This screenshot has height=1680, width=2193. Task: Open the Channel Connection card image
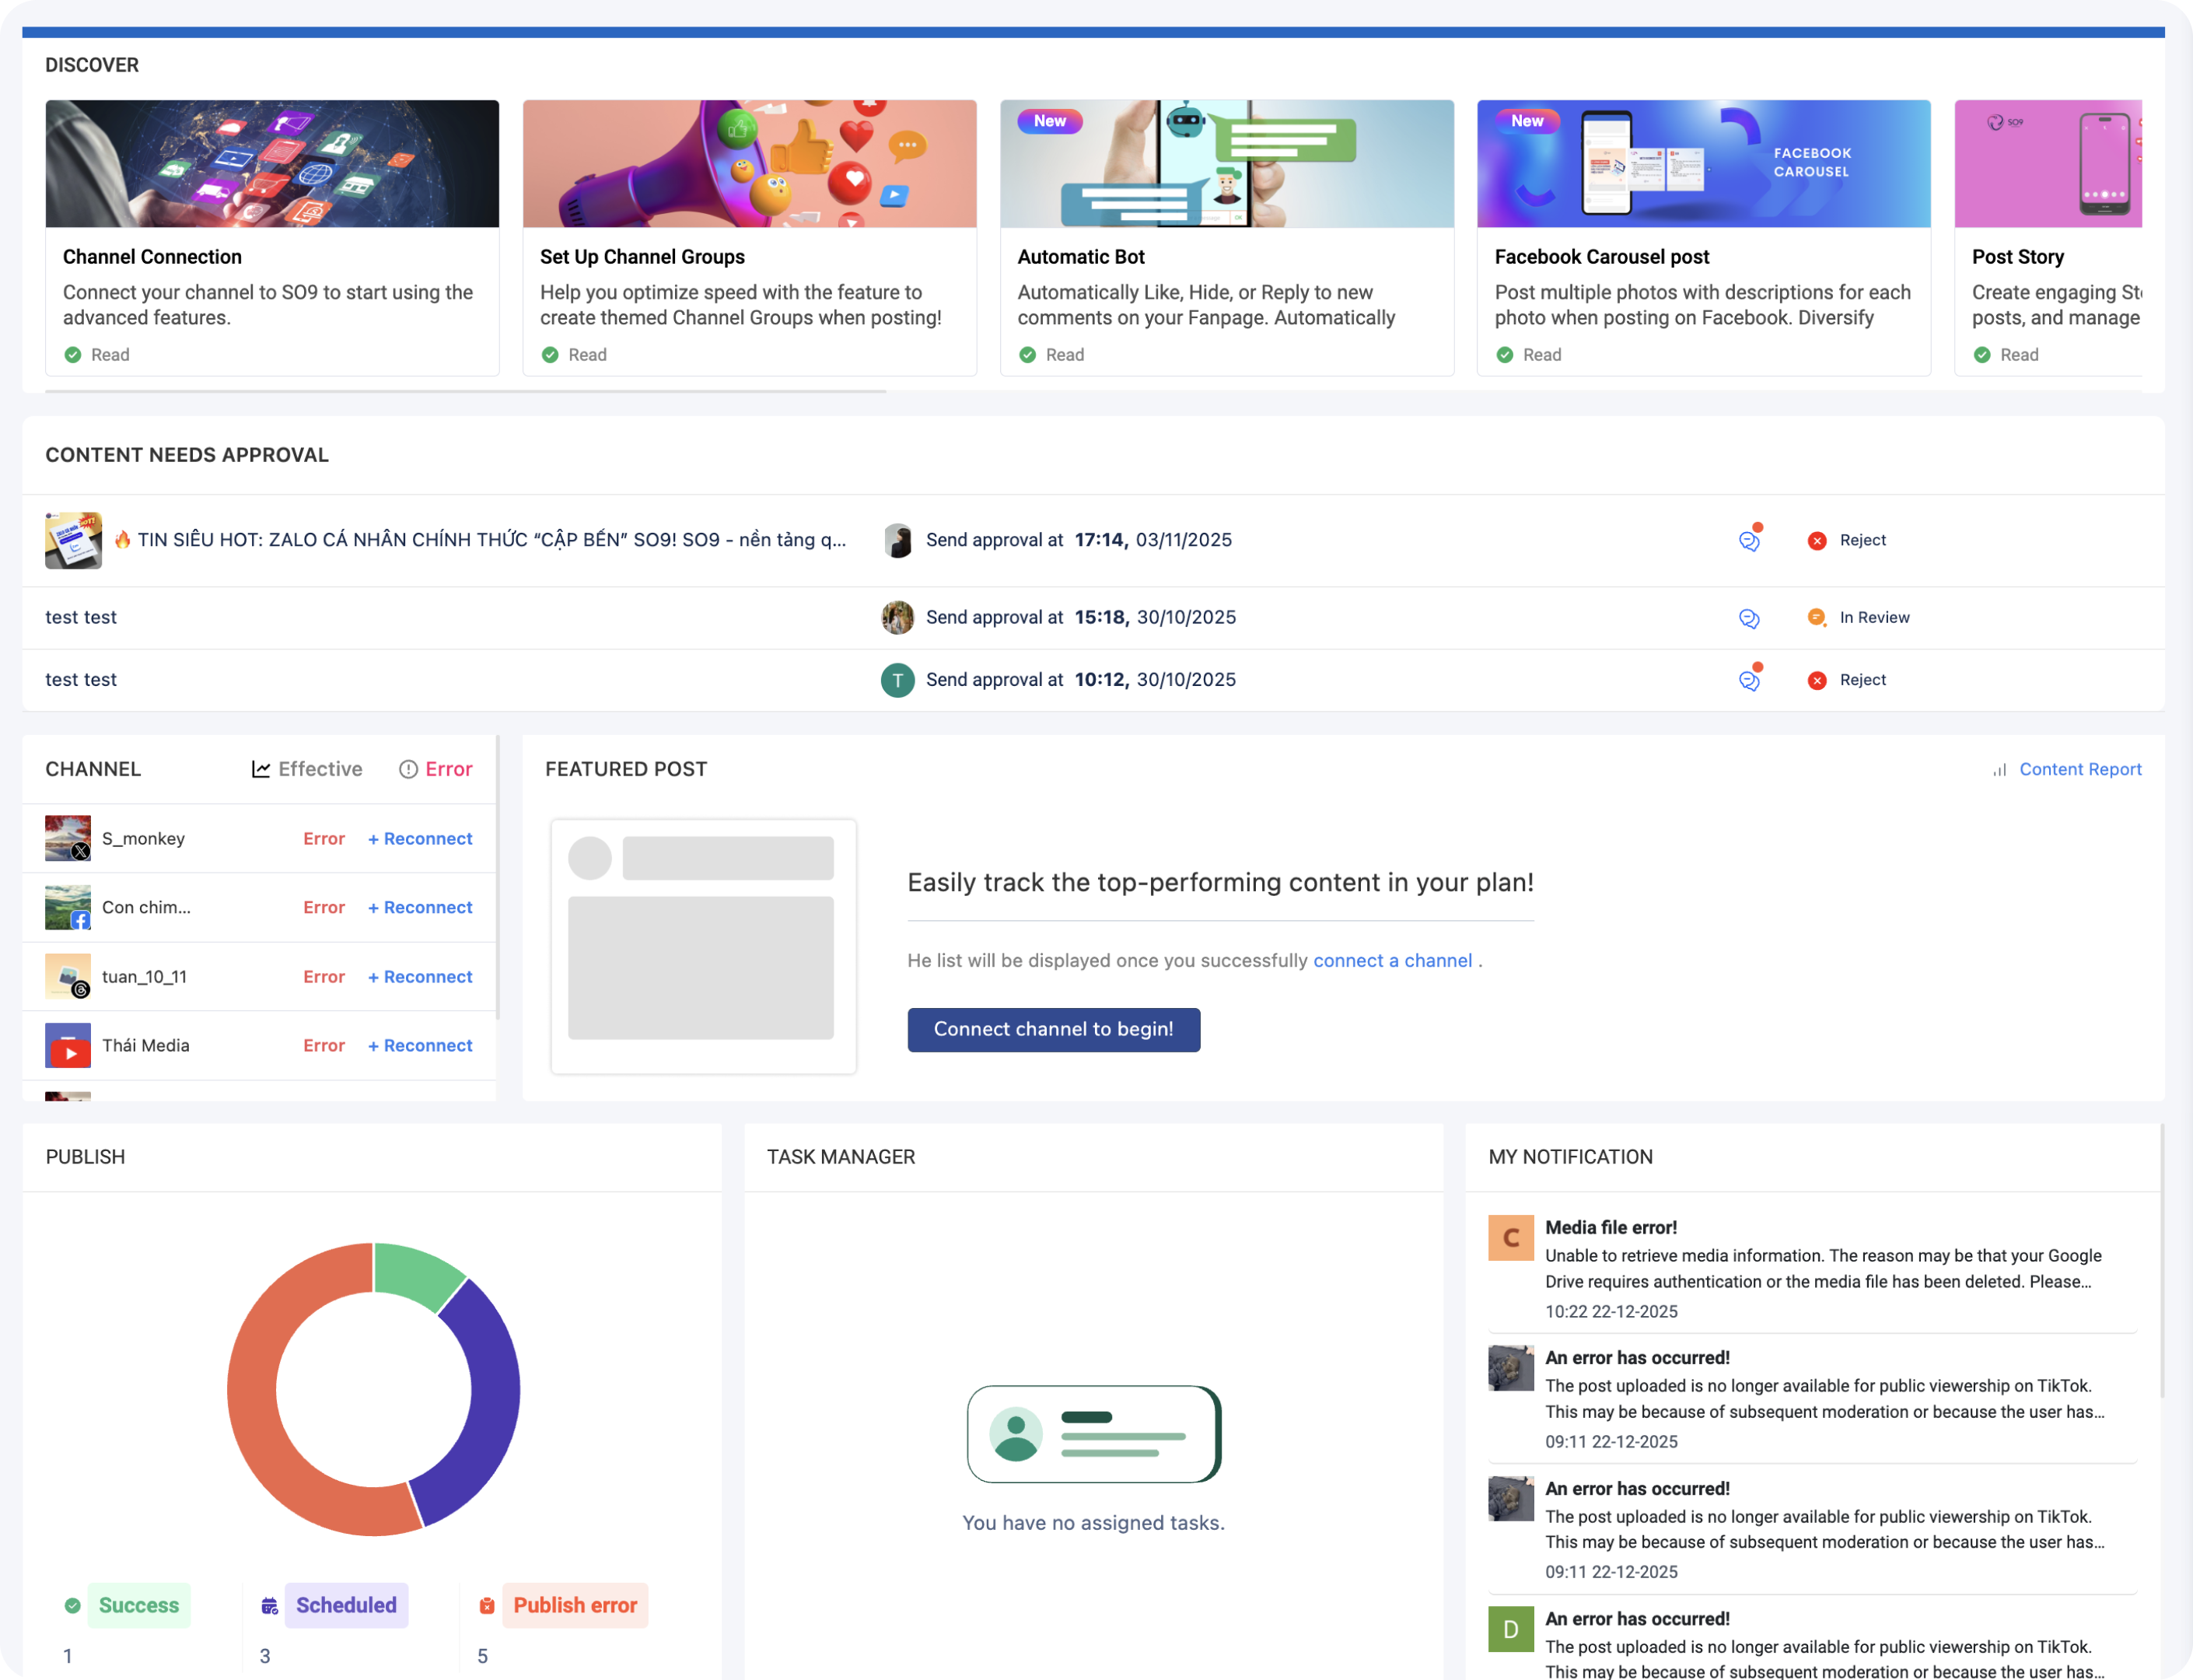point(272,163)
